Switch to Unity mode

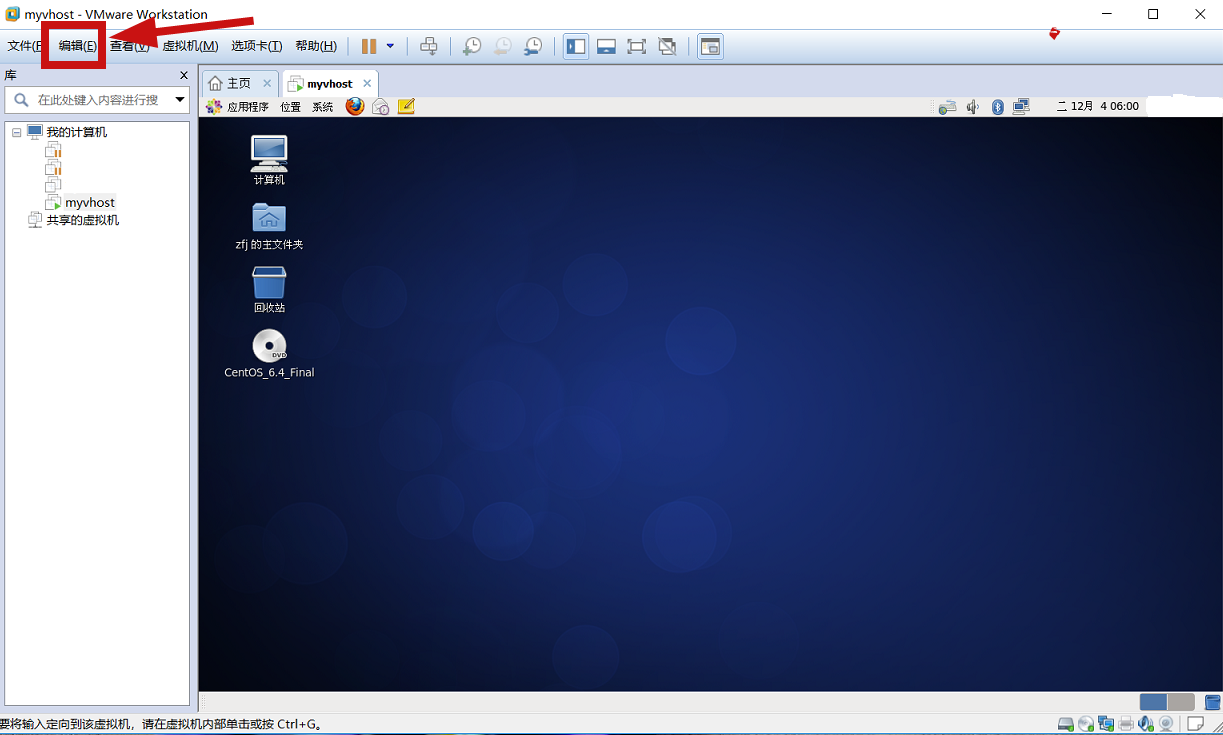point(668,46)
